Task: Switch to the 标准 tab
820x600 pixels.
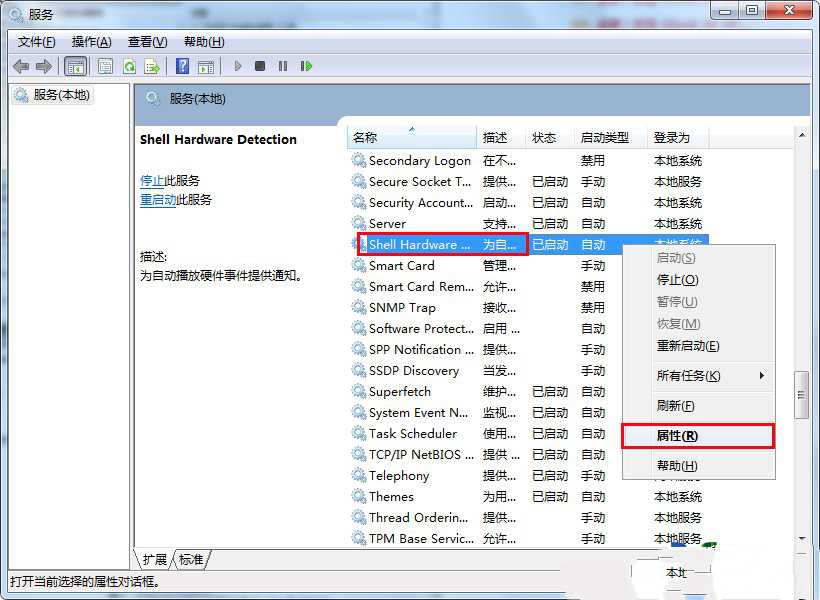Action: [x=190, y=559]
